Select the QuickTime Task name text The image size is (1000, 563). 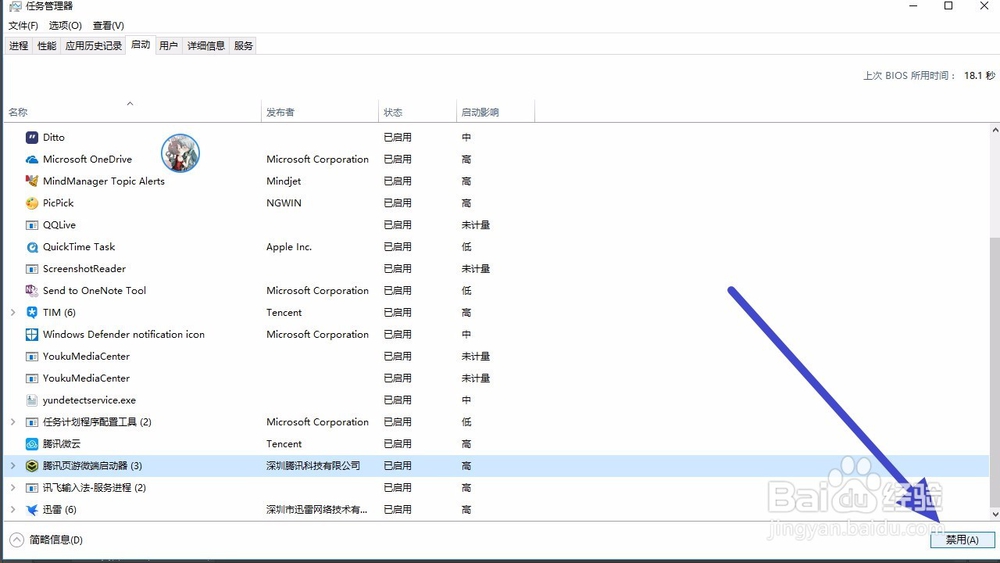pyautogui.click(x=79, y=247)
